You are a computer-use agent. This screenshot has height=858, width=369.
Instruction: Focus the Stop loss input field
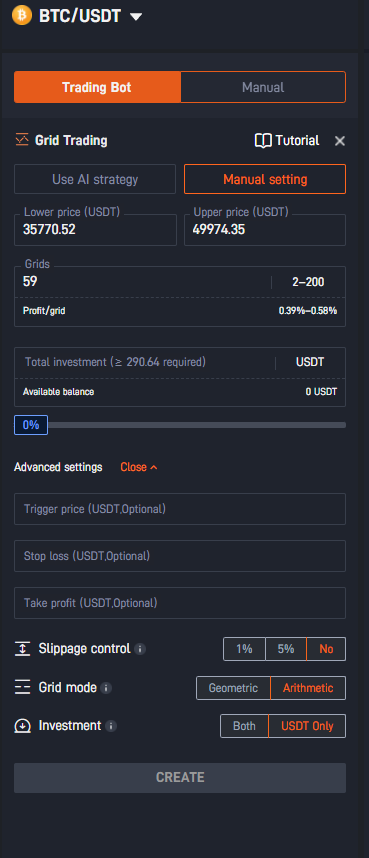[x=180, y=556]
